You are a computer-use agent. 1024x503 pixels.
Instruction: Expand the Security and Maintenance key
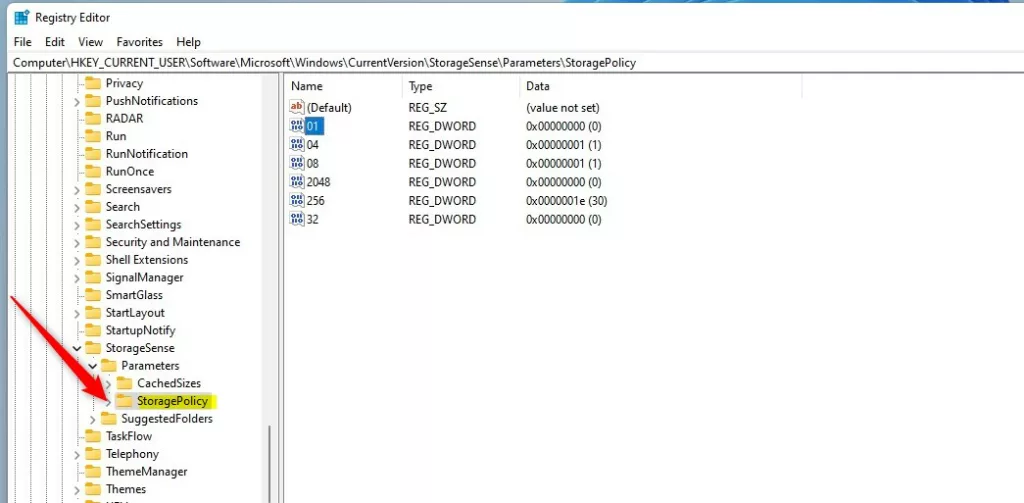[77, 242]
